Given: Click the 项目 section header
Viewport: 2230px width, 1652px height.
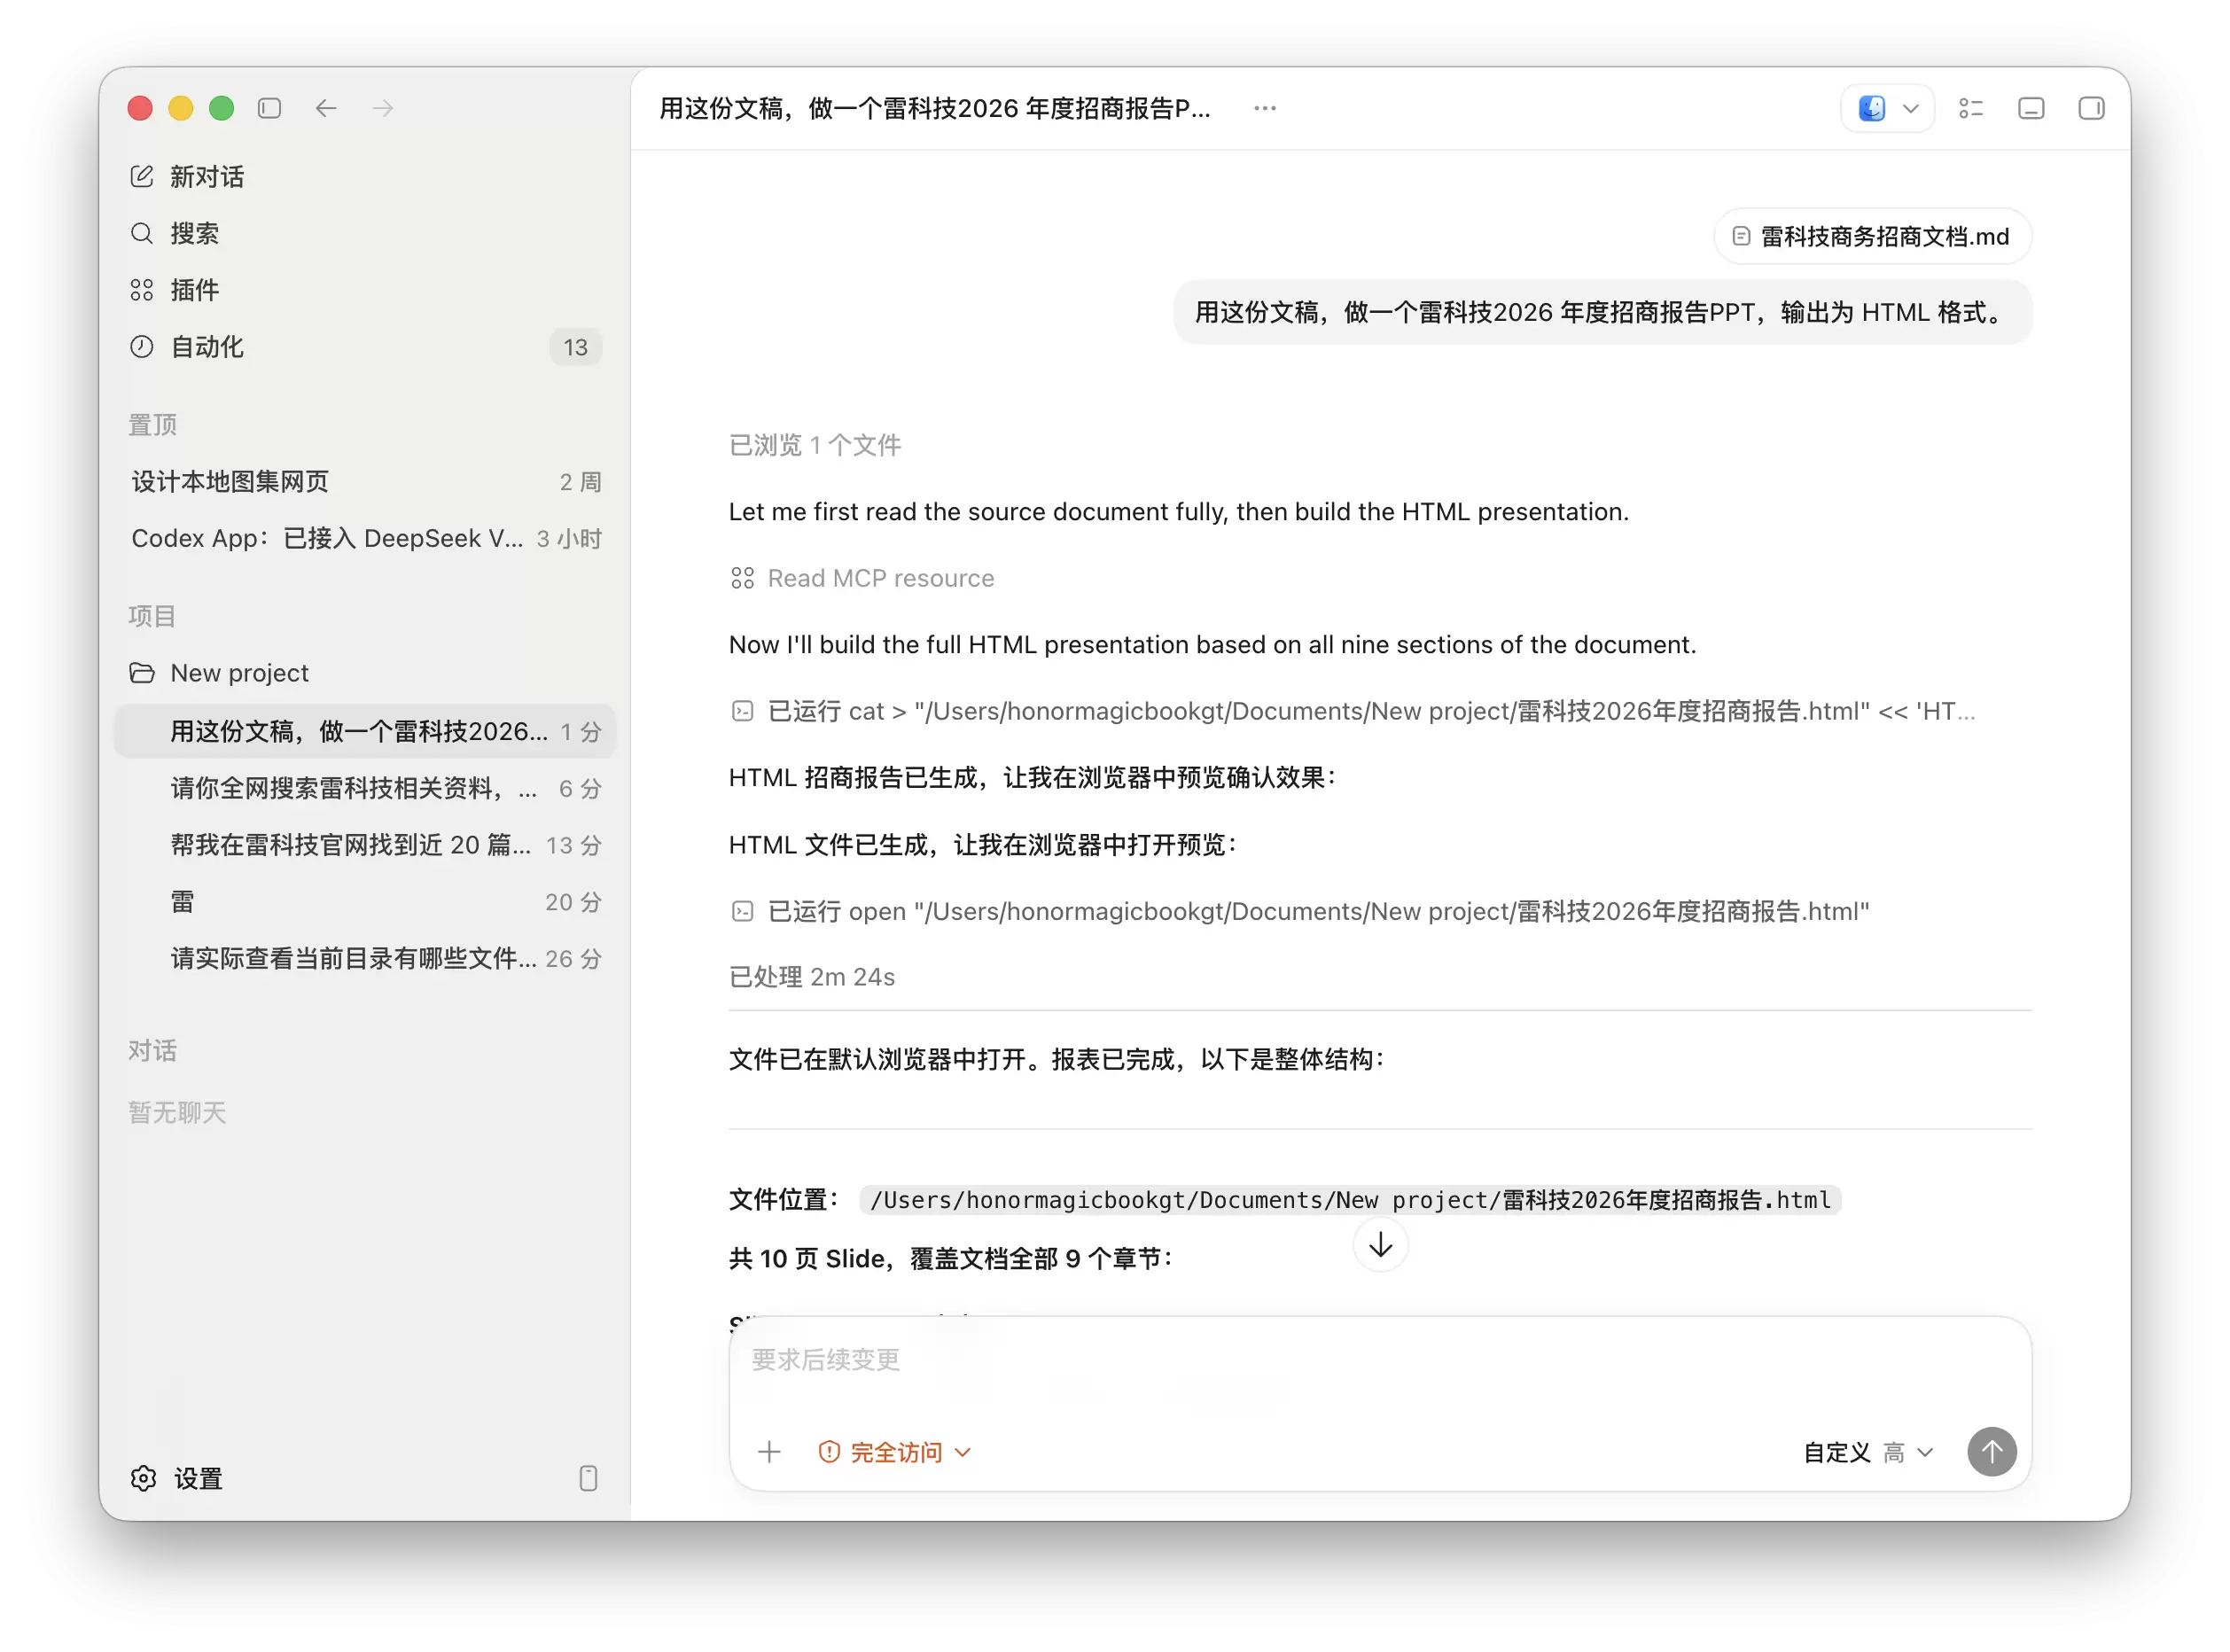Looking at the screenshot, I should coord(152,616).
